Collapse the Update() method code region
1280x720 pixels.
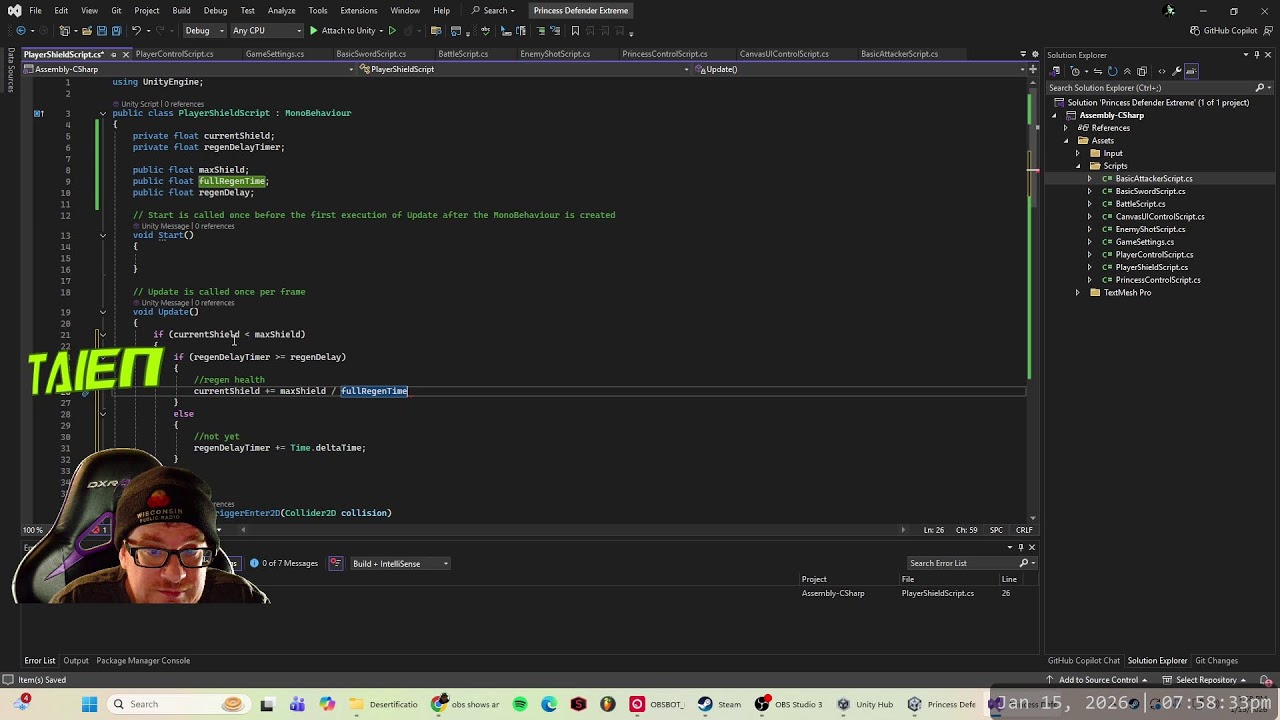coord(102,312)
